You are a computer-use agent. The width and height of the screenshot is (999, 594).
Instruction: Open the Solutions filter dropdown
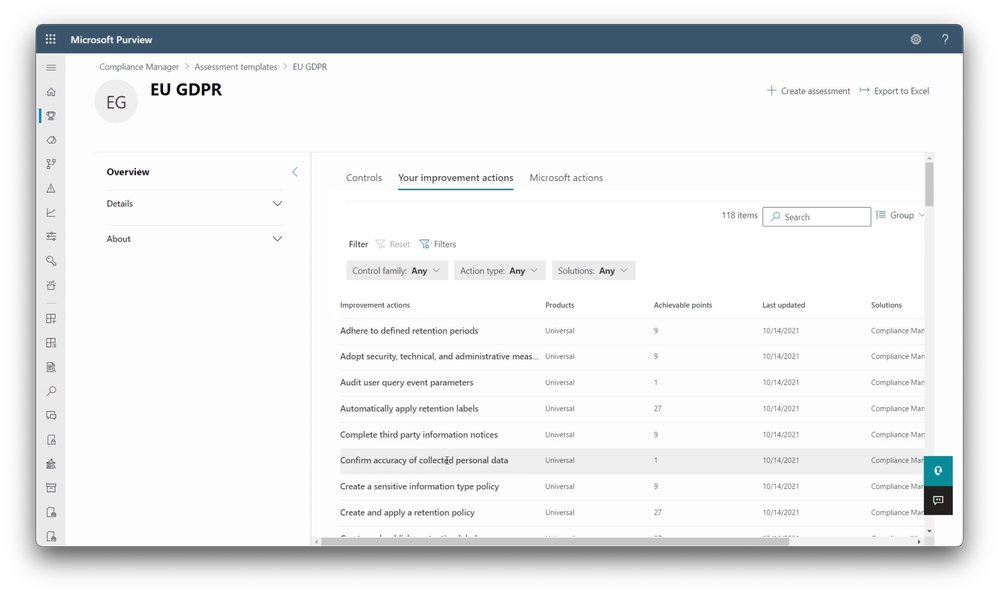point(593,271)
